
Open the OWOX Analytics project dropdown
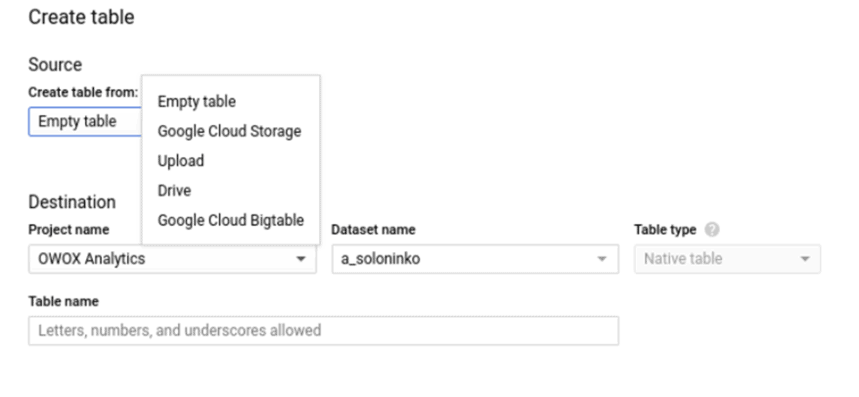point(172,259)
